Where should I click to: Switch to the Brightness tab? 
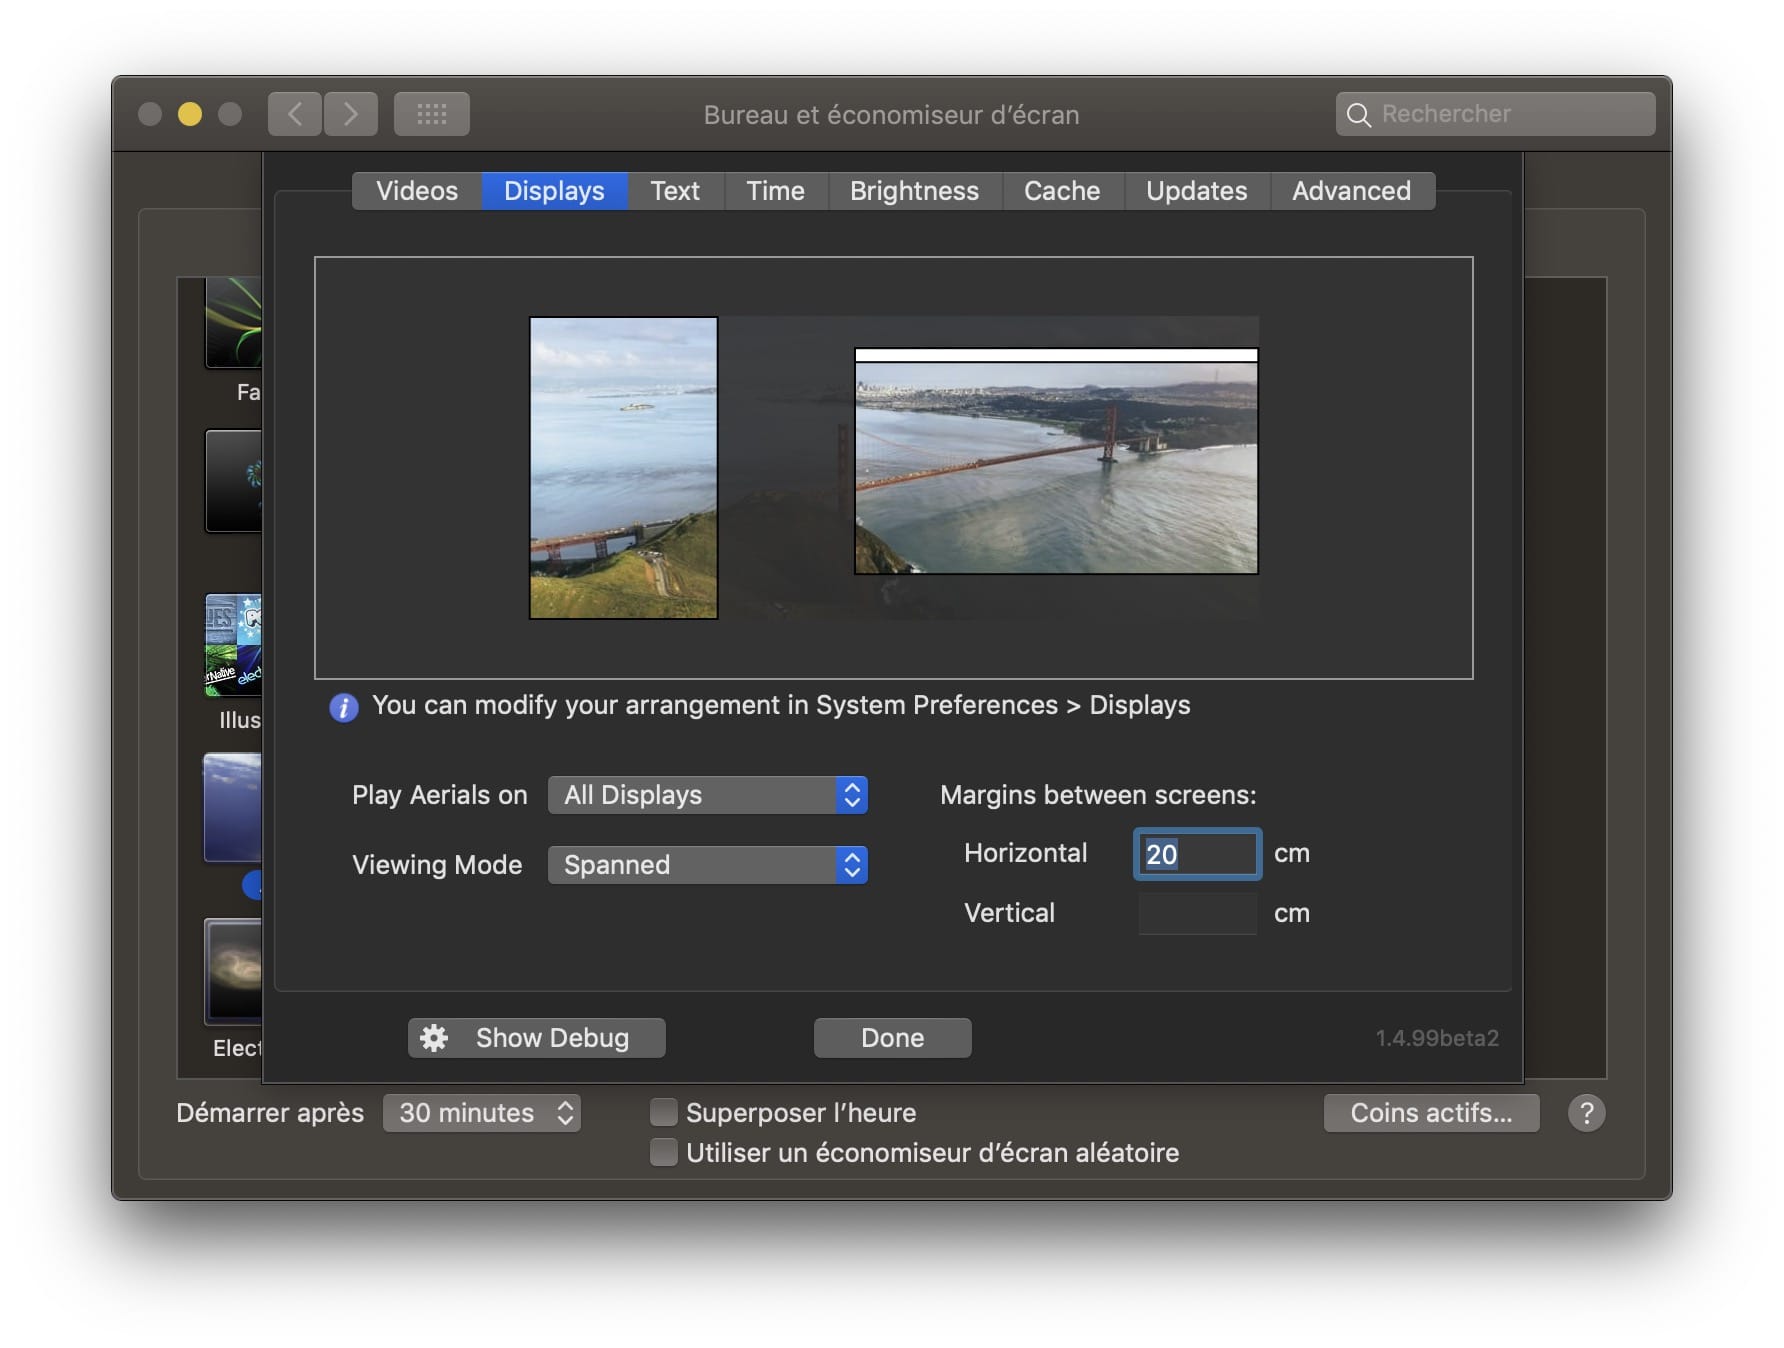coord(914,191)
